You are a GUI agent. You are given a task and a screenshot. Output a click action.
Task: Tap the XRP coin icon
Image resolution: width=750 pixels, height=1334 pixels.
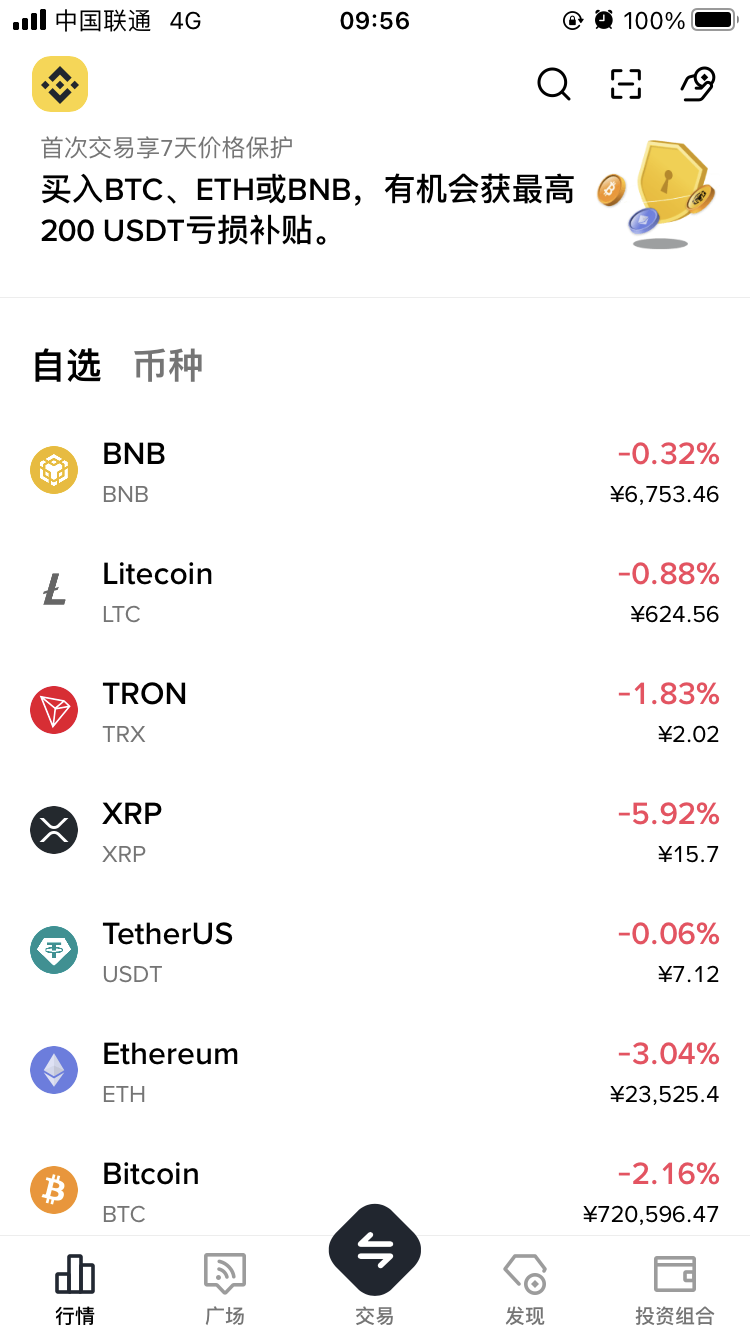click(54, 830)
